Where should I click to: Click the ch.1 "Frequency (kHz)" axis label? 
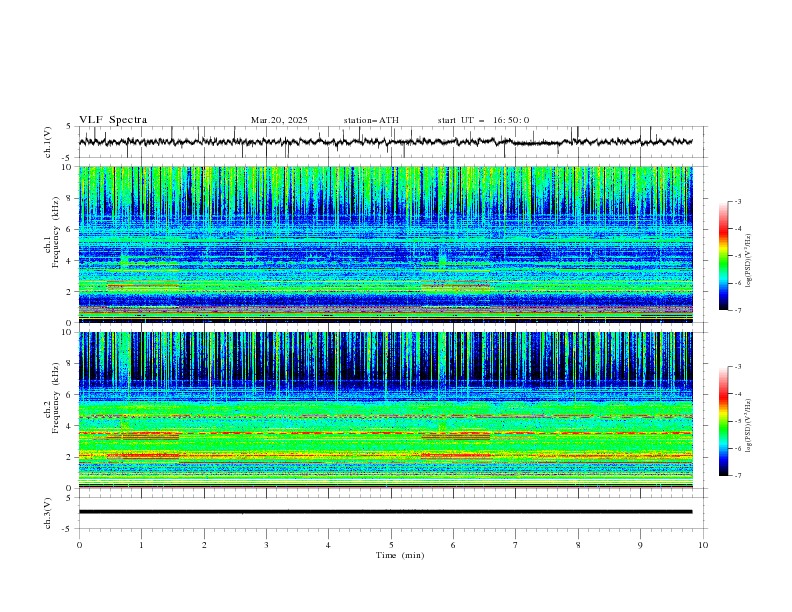[55, 233]
